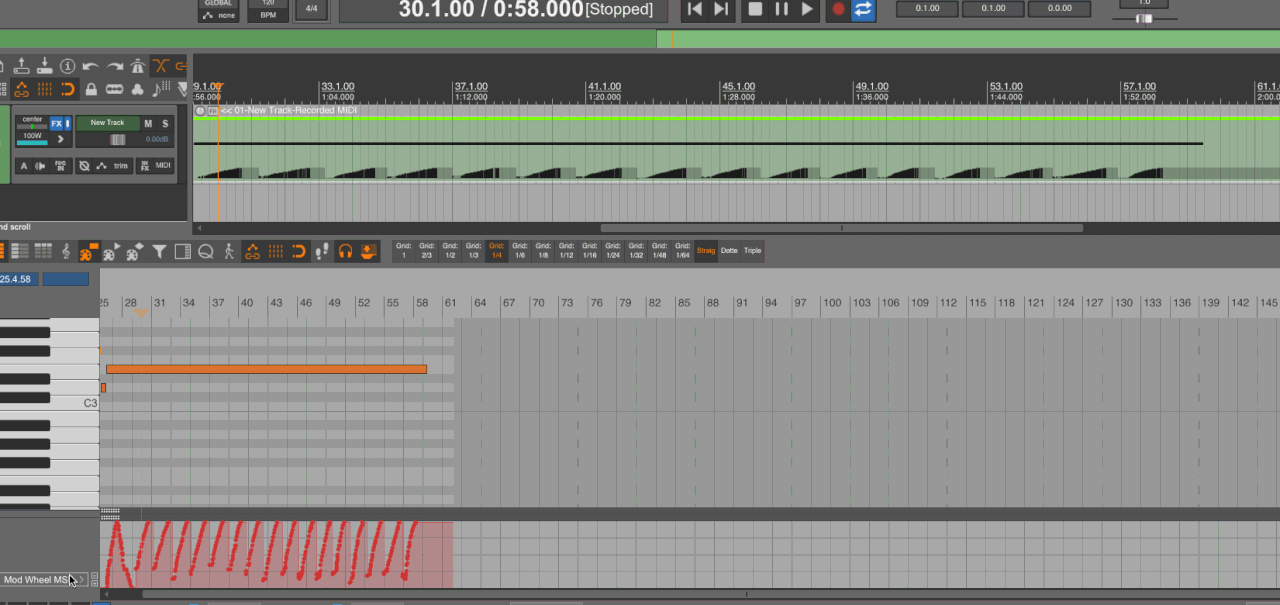Open the trim automation mode dropdown
The height and width of the screenshot is (605, 1280).
point(121,166)
